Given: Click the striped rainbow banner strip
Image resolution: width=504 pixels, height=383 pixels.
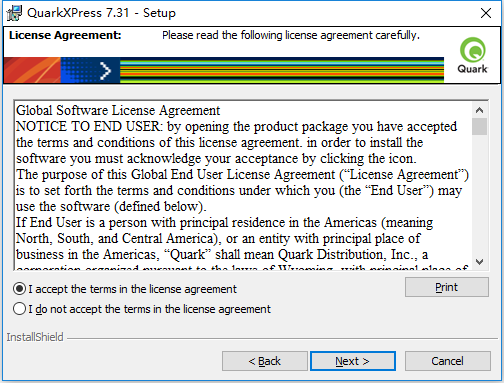Looking at the screenshot, I should [x=282, y=70].
